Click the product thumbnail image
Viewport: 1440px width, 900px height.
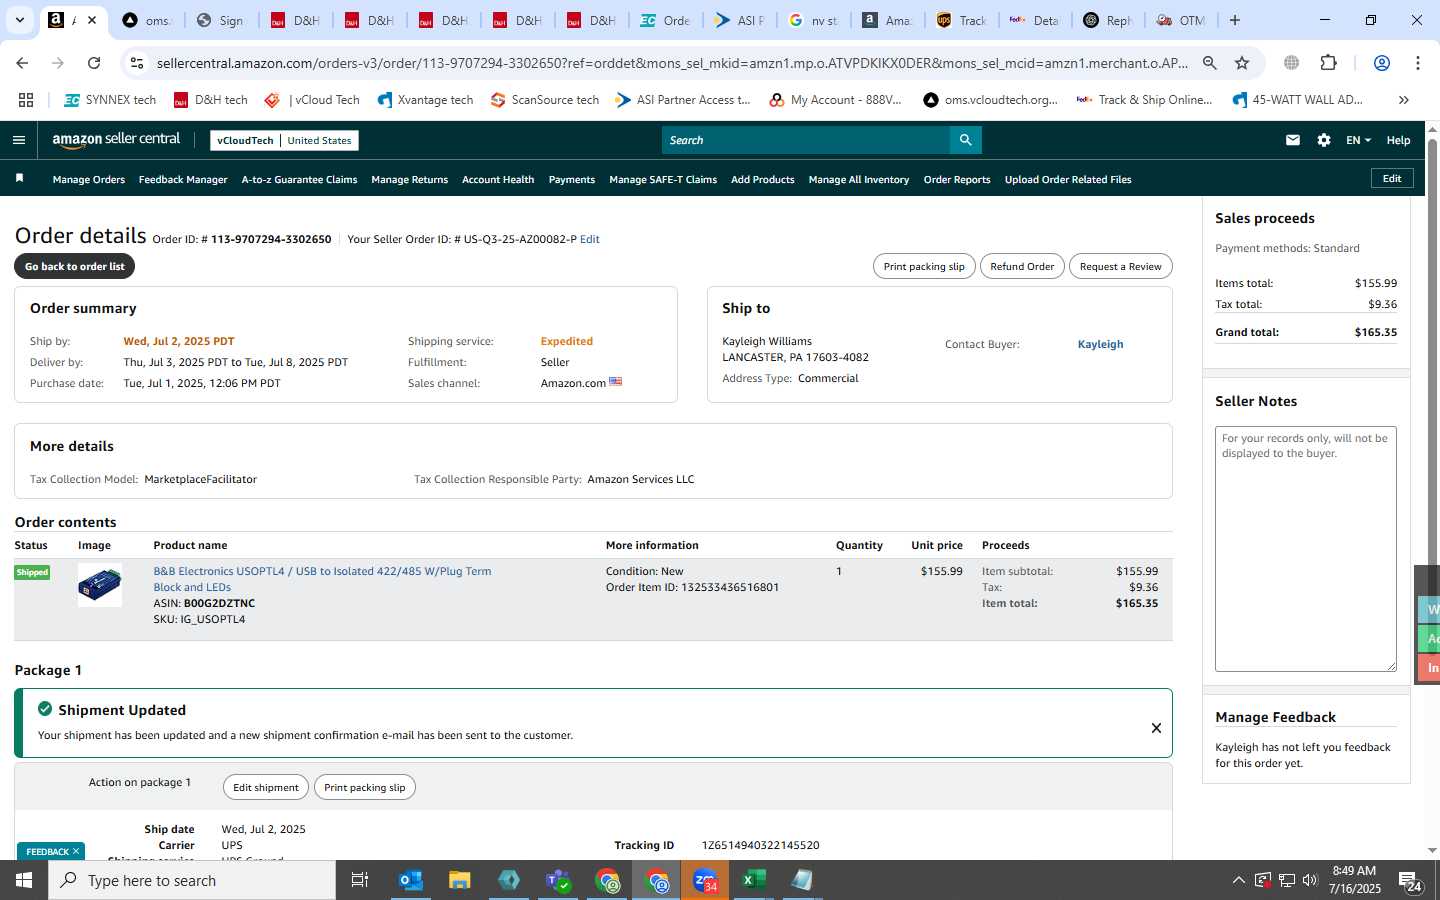pyautogui.click(x=100, y=585)
